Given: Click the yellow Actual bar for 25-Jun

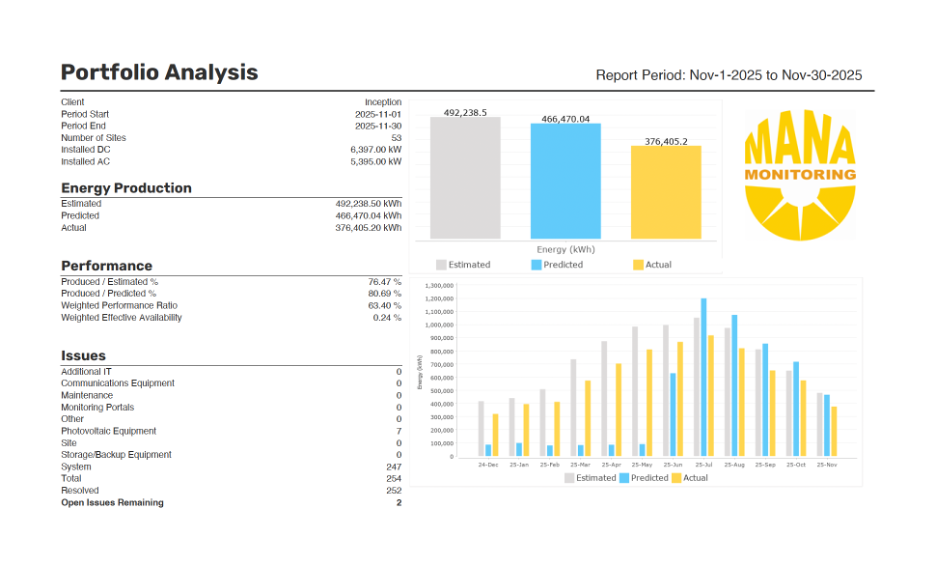Looking at the screenshot, I should [x=680, y=400].
